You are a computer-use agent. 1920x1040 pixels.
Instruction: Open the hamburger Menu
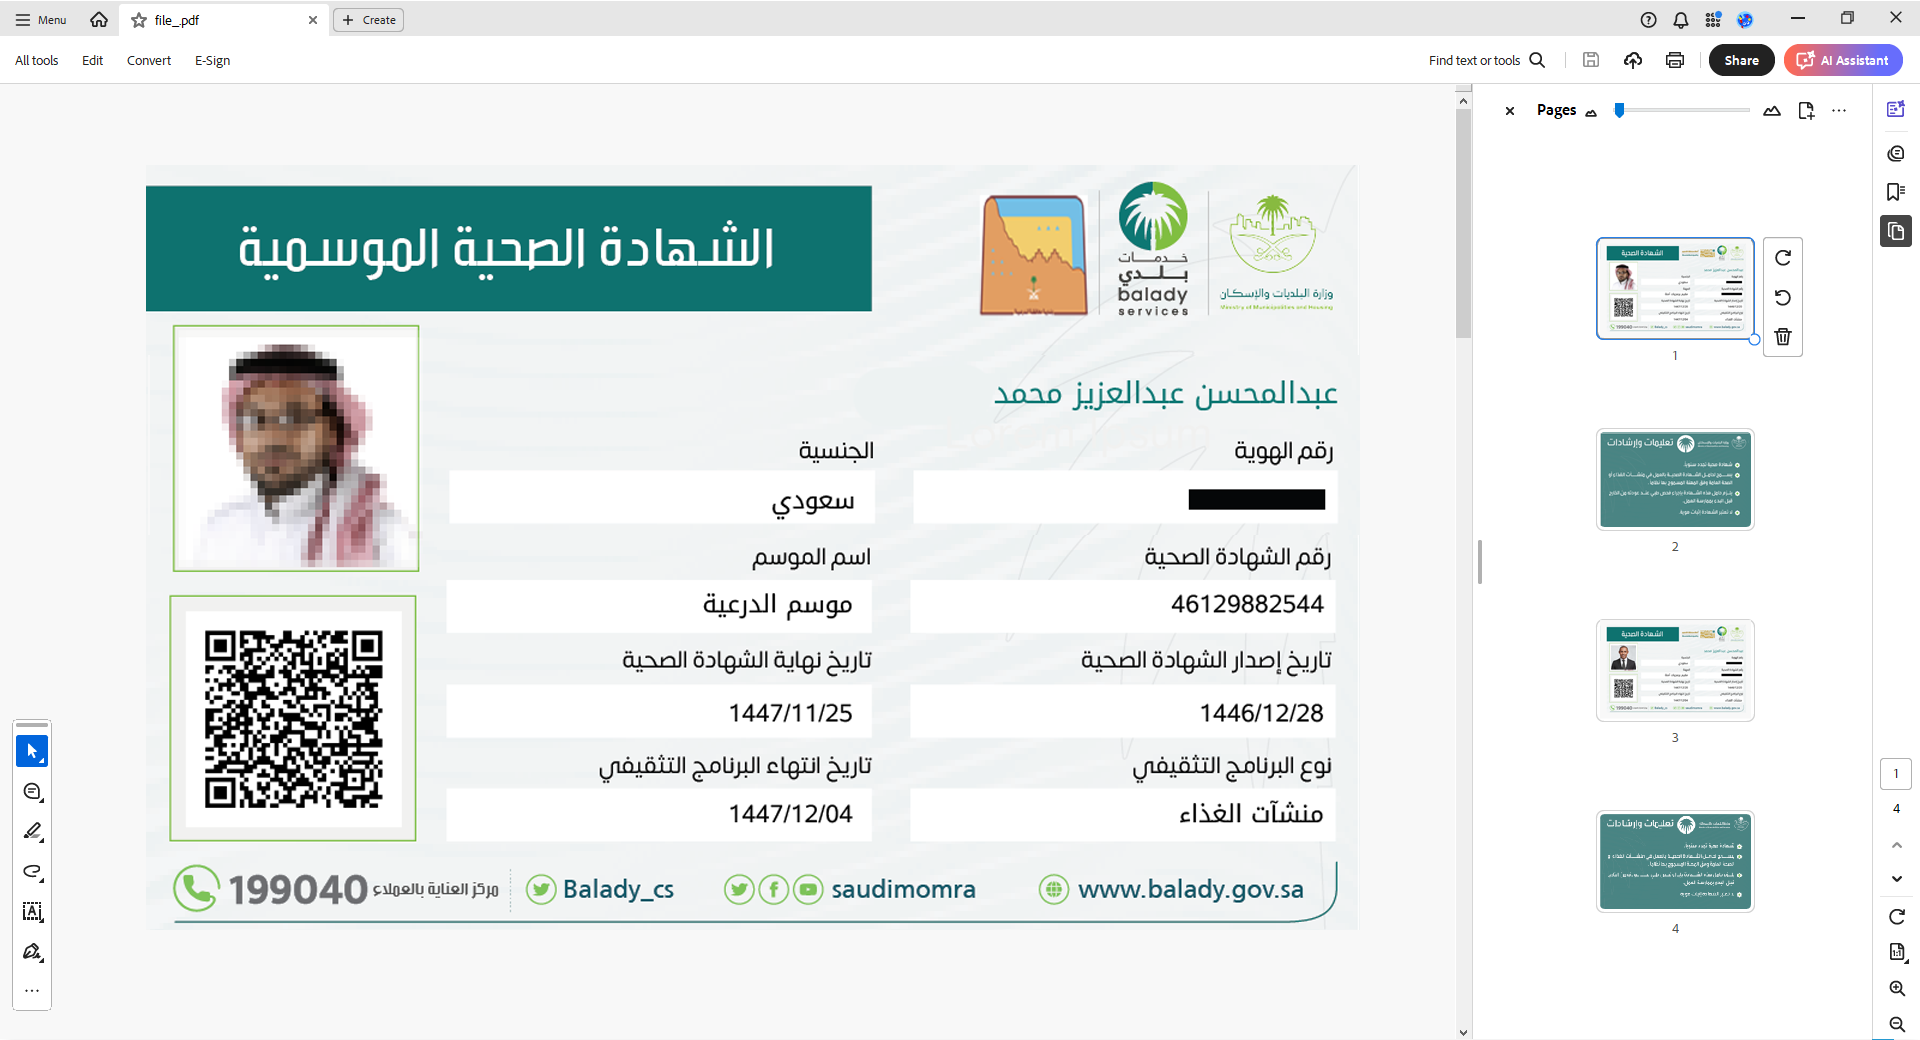[x=41, y=20]
